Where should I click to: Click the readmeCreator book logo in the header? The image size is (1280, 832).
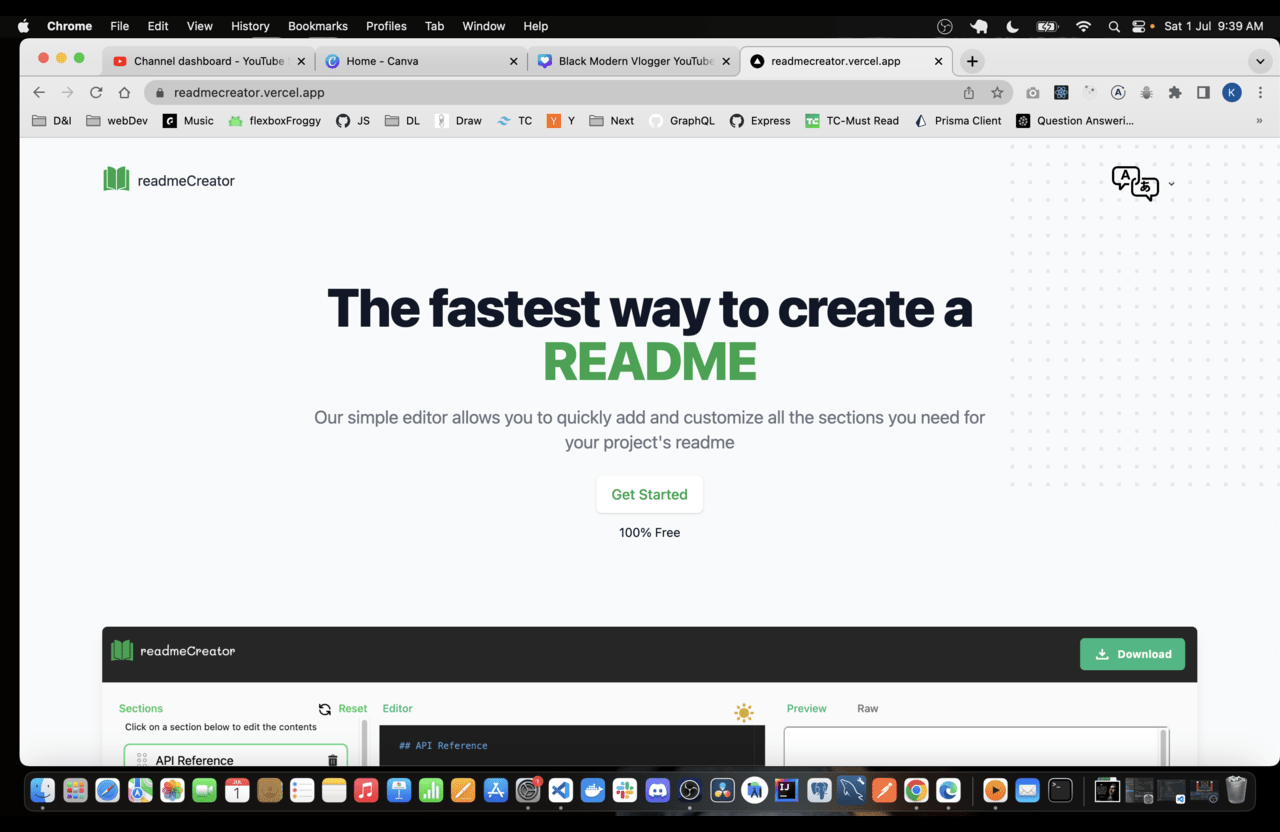[116, 180]
